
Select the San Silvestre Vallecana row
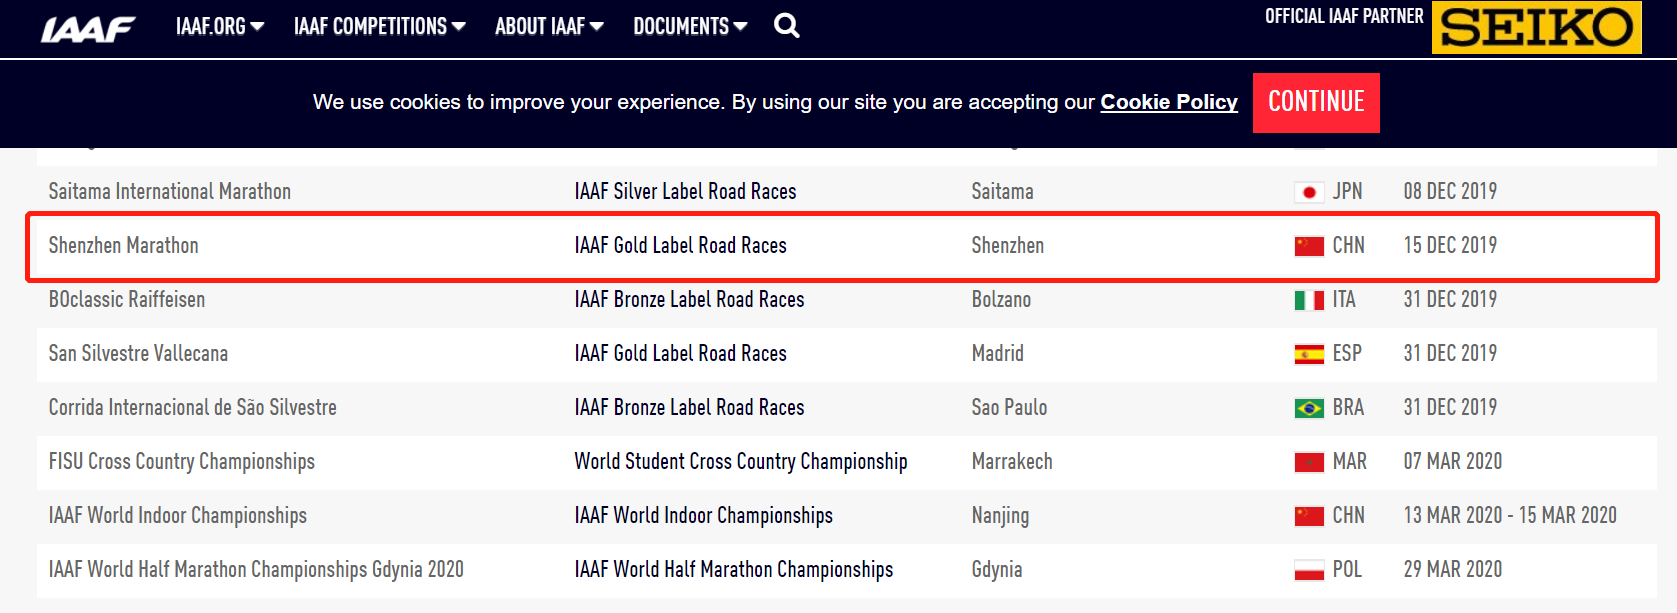click(x=846, y=354)
